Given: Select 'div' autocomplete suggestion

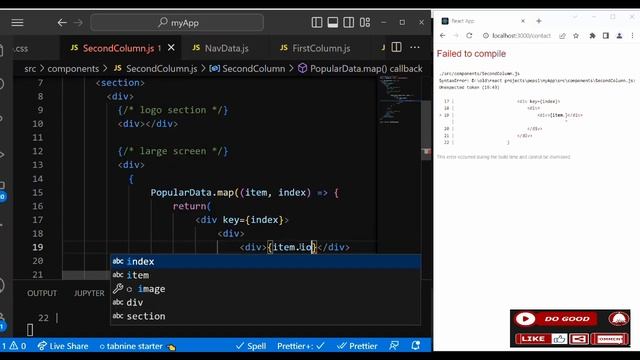Looking at the screenshot, I should pyautogui.click(x=266, y=302).
